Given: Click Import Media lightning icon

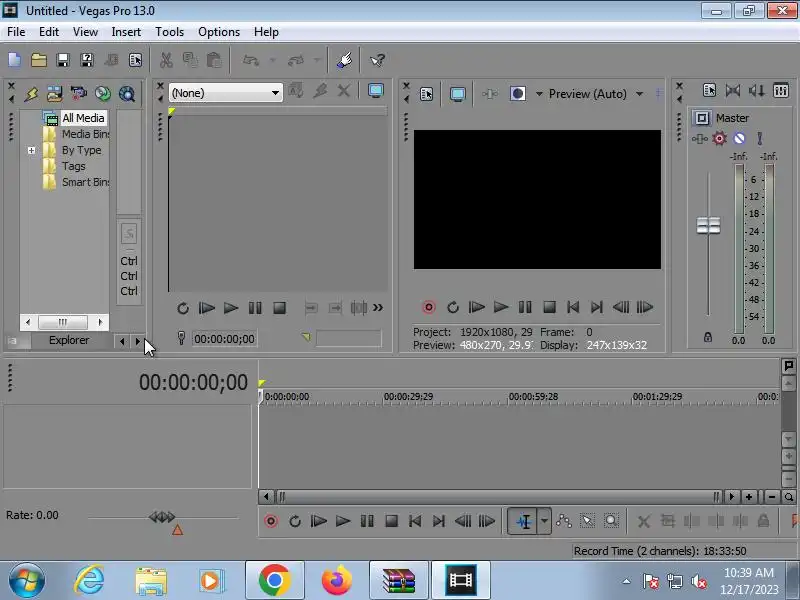Looking at the screenshot, I should pos(31,94).
